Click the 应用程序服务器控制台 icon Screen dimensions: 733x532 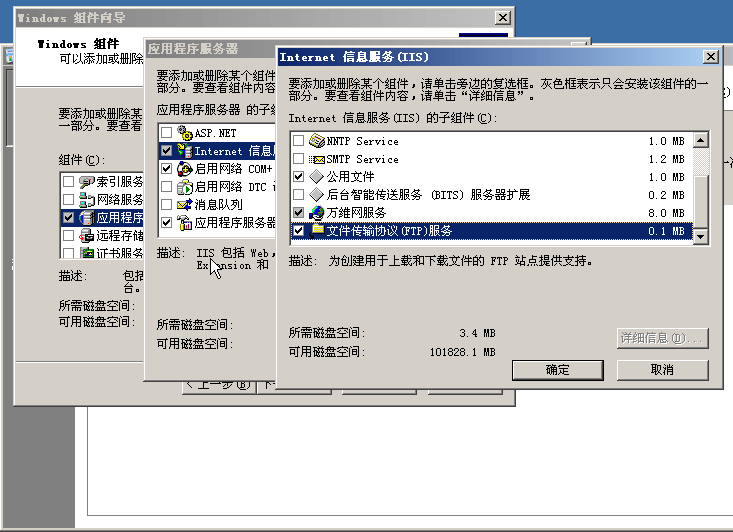(185, 223)
